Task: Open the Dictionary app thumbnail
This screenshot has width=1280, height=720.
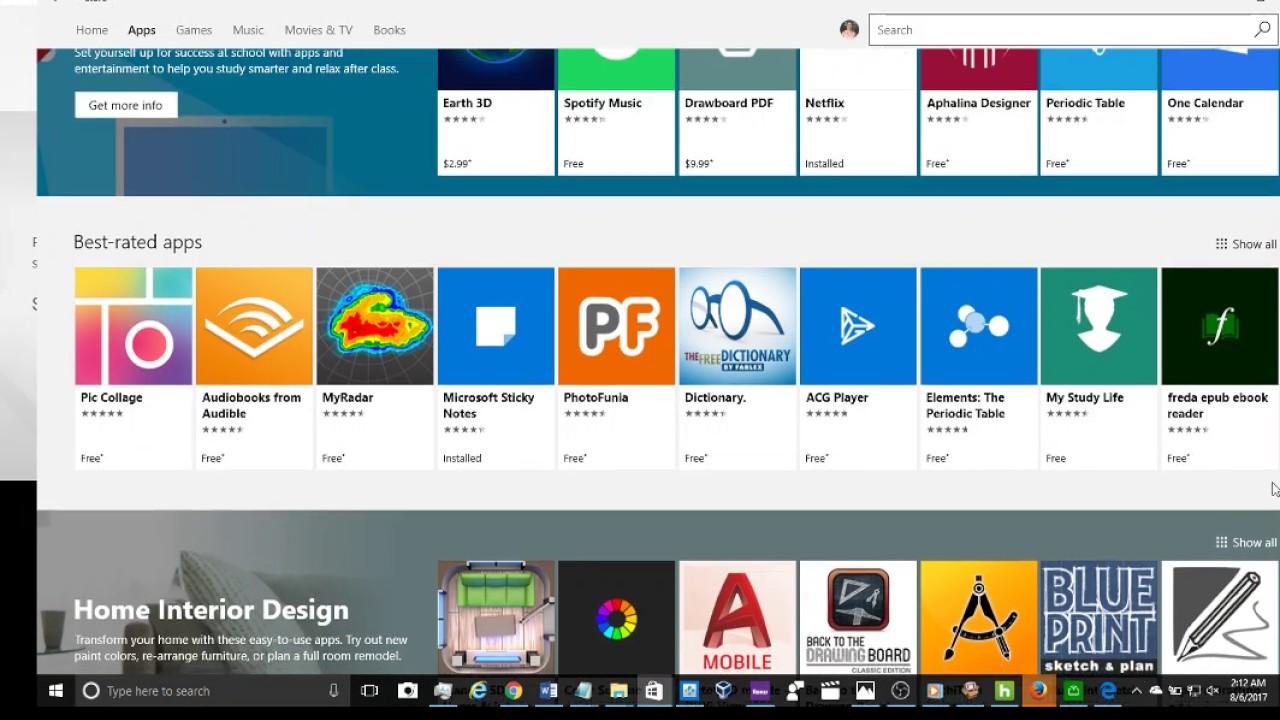Action: 737,326
